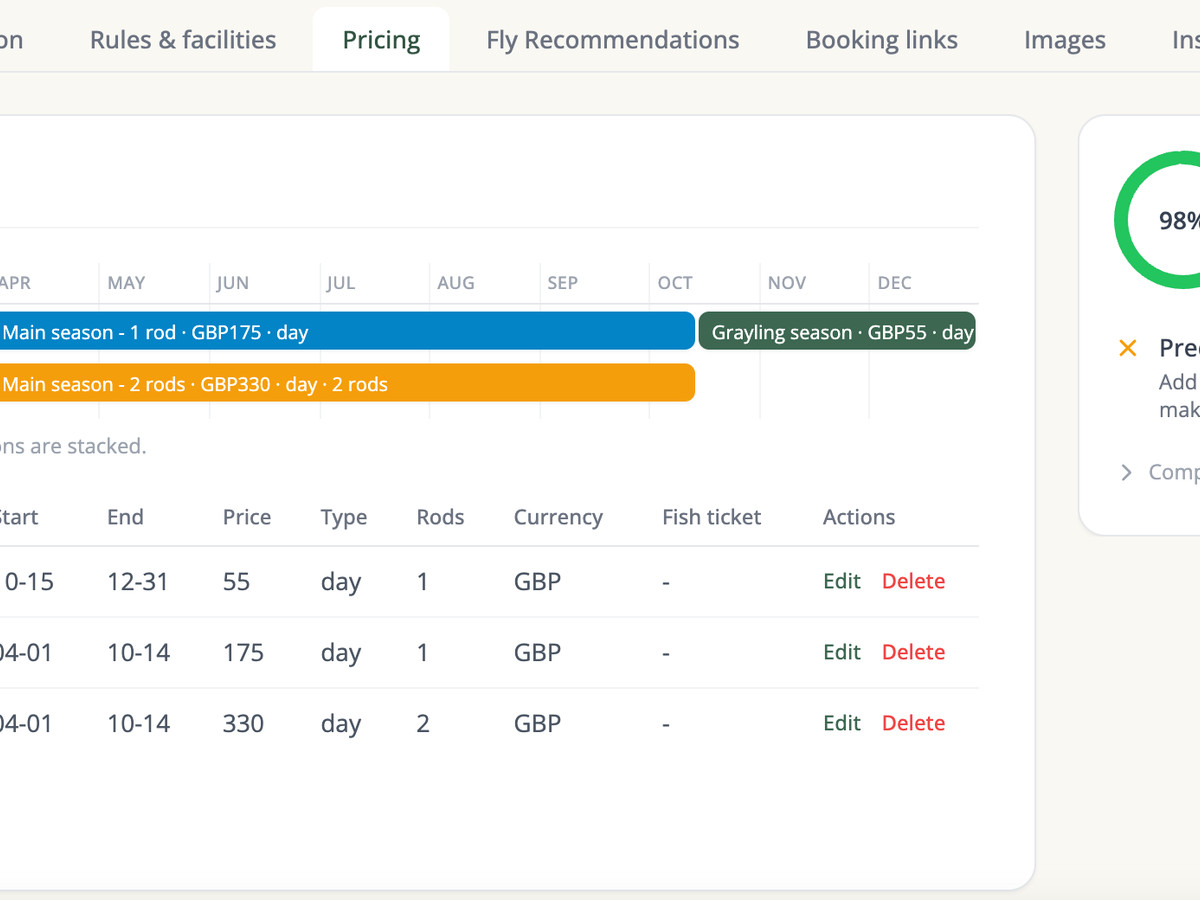Click the price value 175

click(244, 652)
